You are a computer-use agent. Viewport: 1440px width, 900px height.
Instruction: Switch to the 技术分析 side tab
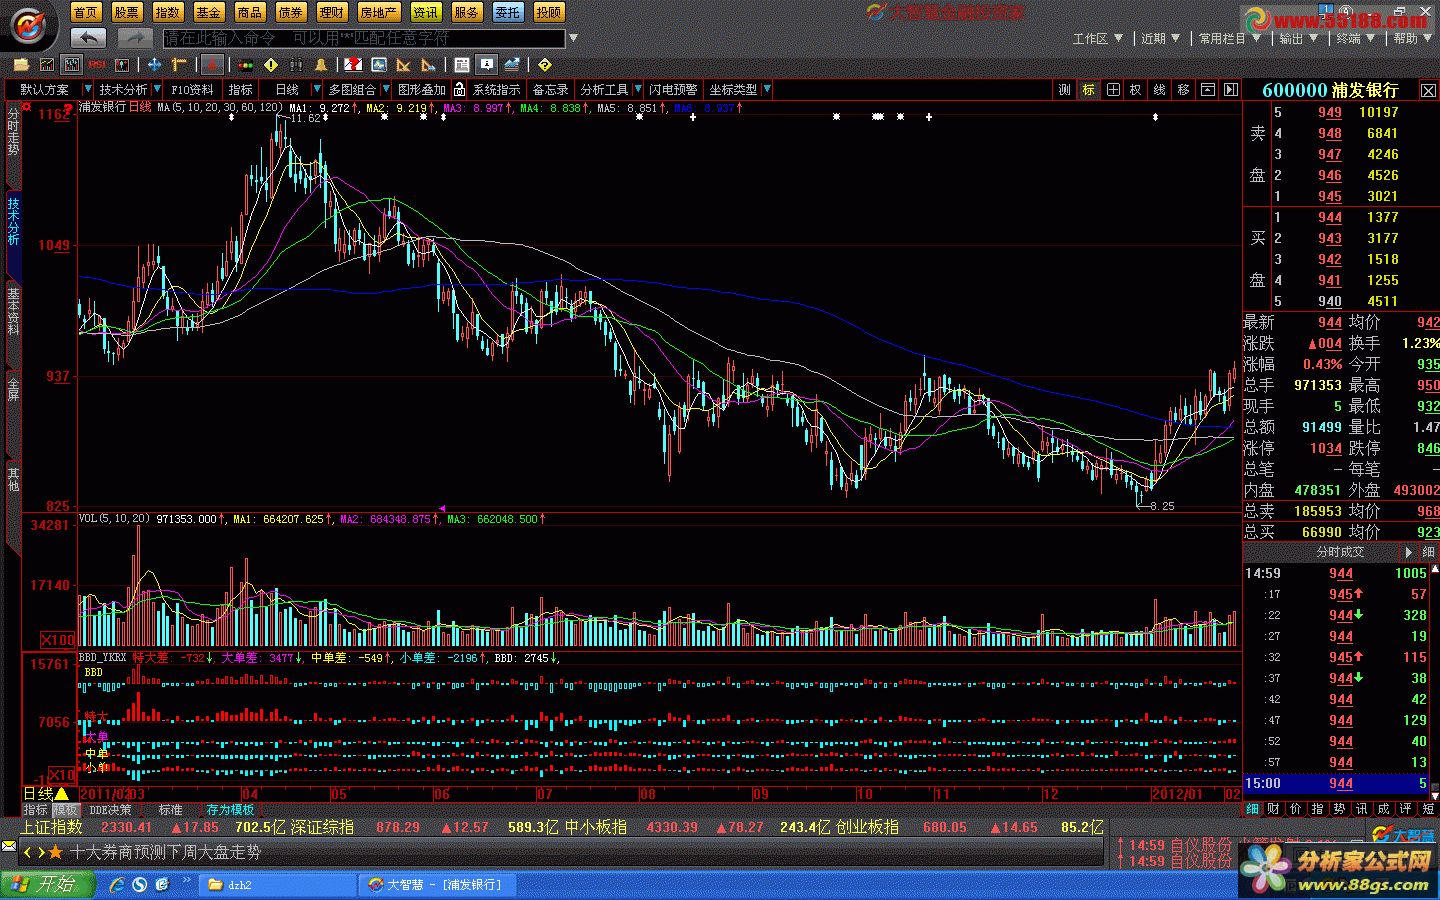(x=13, y=222)
